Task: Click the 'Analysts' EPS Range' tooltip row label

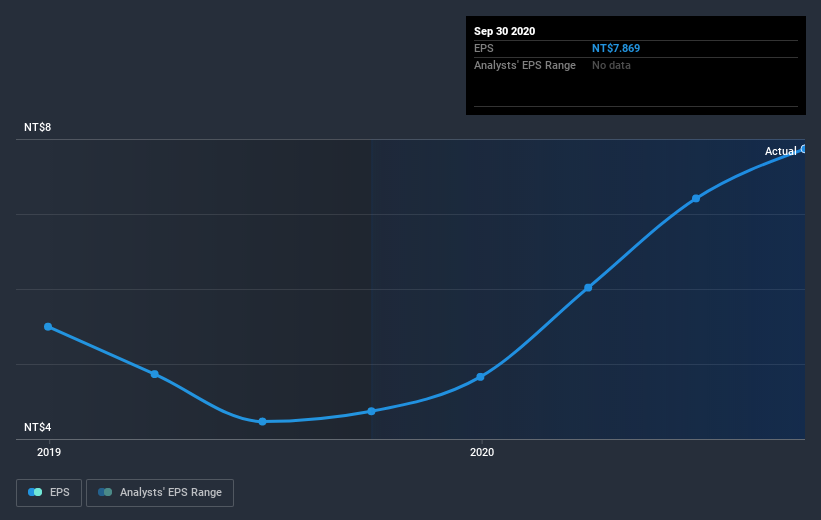Action: click(x=525, y=65)
